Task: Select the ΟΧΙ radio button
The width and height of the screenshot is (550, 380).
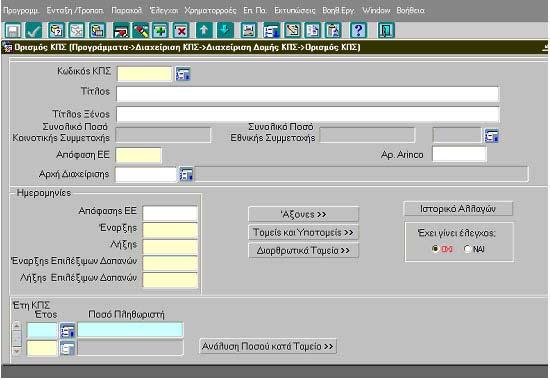Action: pyautogui.click(x=435, y=249)
